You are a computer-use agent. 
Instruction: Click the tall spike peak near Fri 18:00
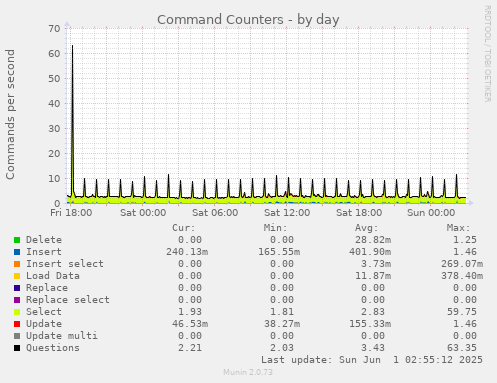coord(72,46)
